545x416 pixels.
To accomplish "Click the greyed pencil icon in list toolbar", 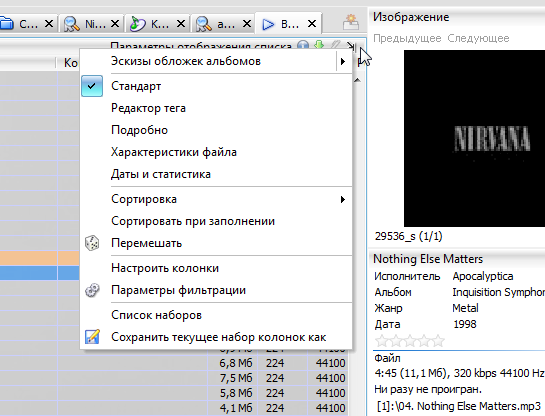I will coord(335,45).
